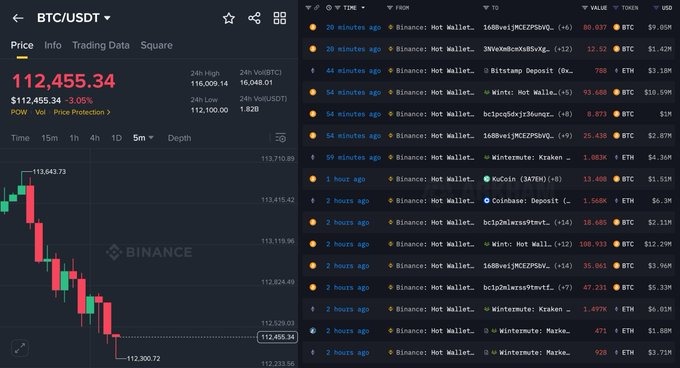680x368 pixels.
Task: Open the USD column filter
Action: coord(656,8)
